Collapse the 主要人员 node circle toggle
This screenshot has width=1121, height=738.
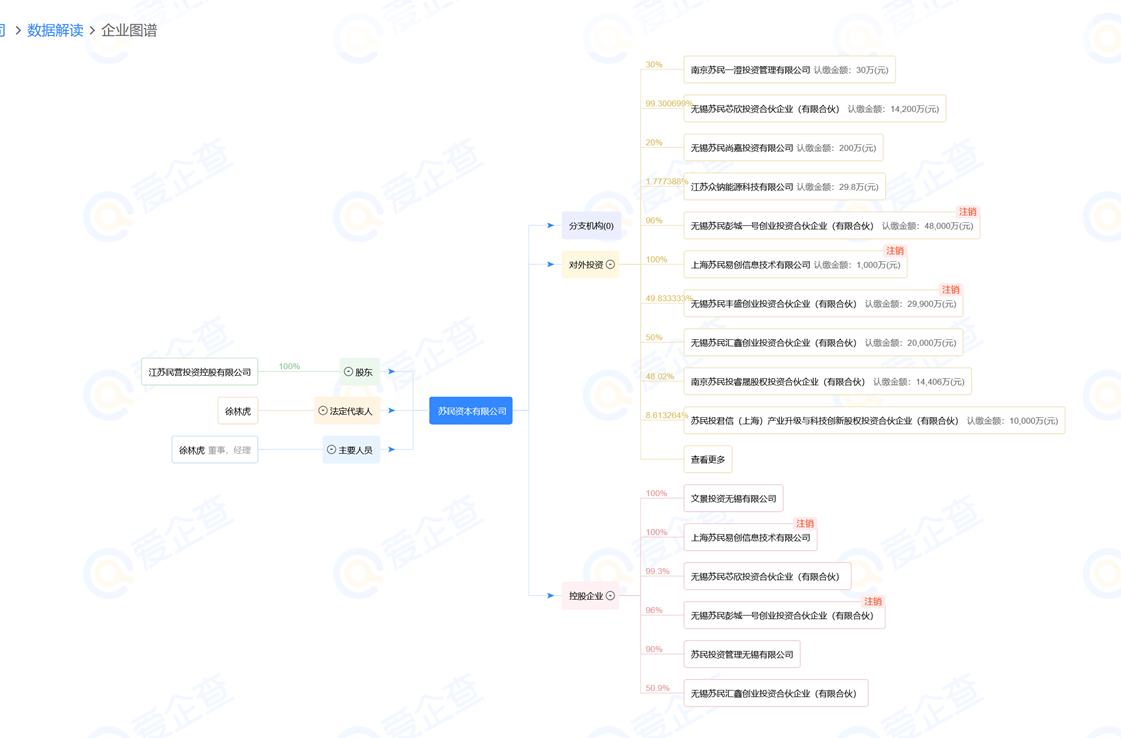coord(331,450)
